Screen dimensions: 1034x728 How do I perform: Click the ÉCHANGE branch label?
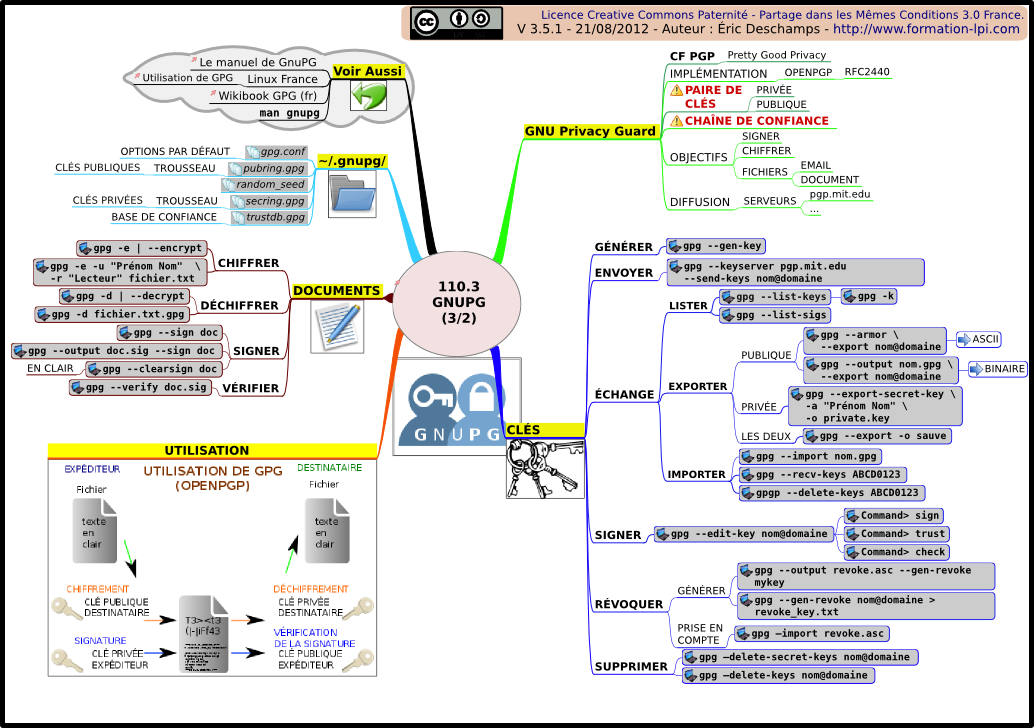pos(624,394)
